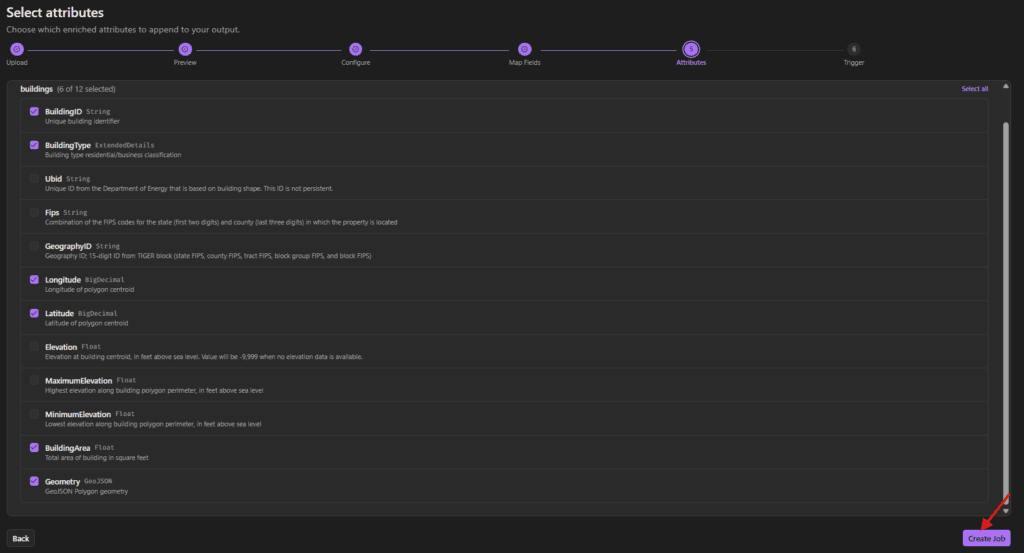The image size is (1024, 553).
Task: Check the Fips attribute checkbox
Action: [34, 212]
